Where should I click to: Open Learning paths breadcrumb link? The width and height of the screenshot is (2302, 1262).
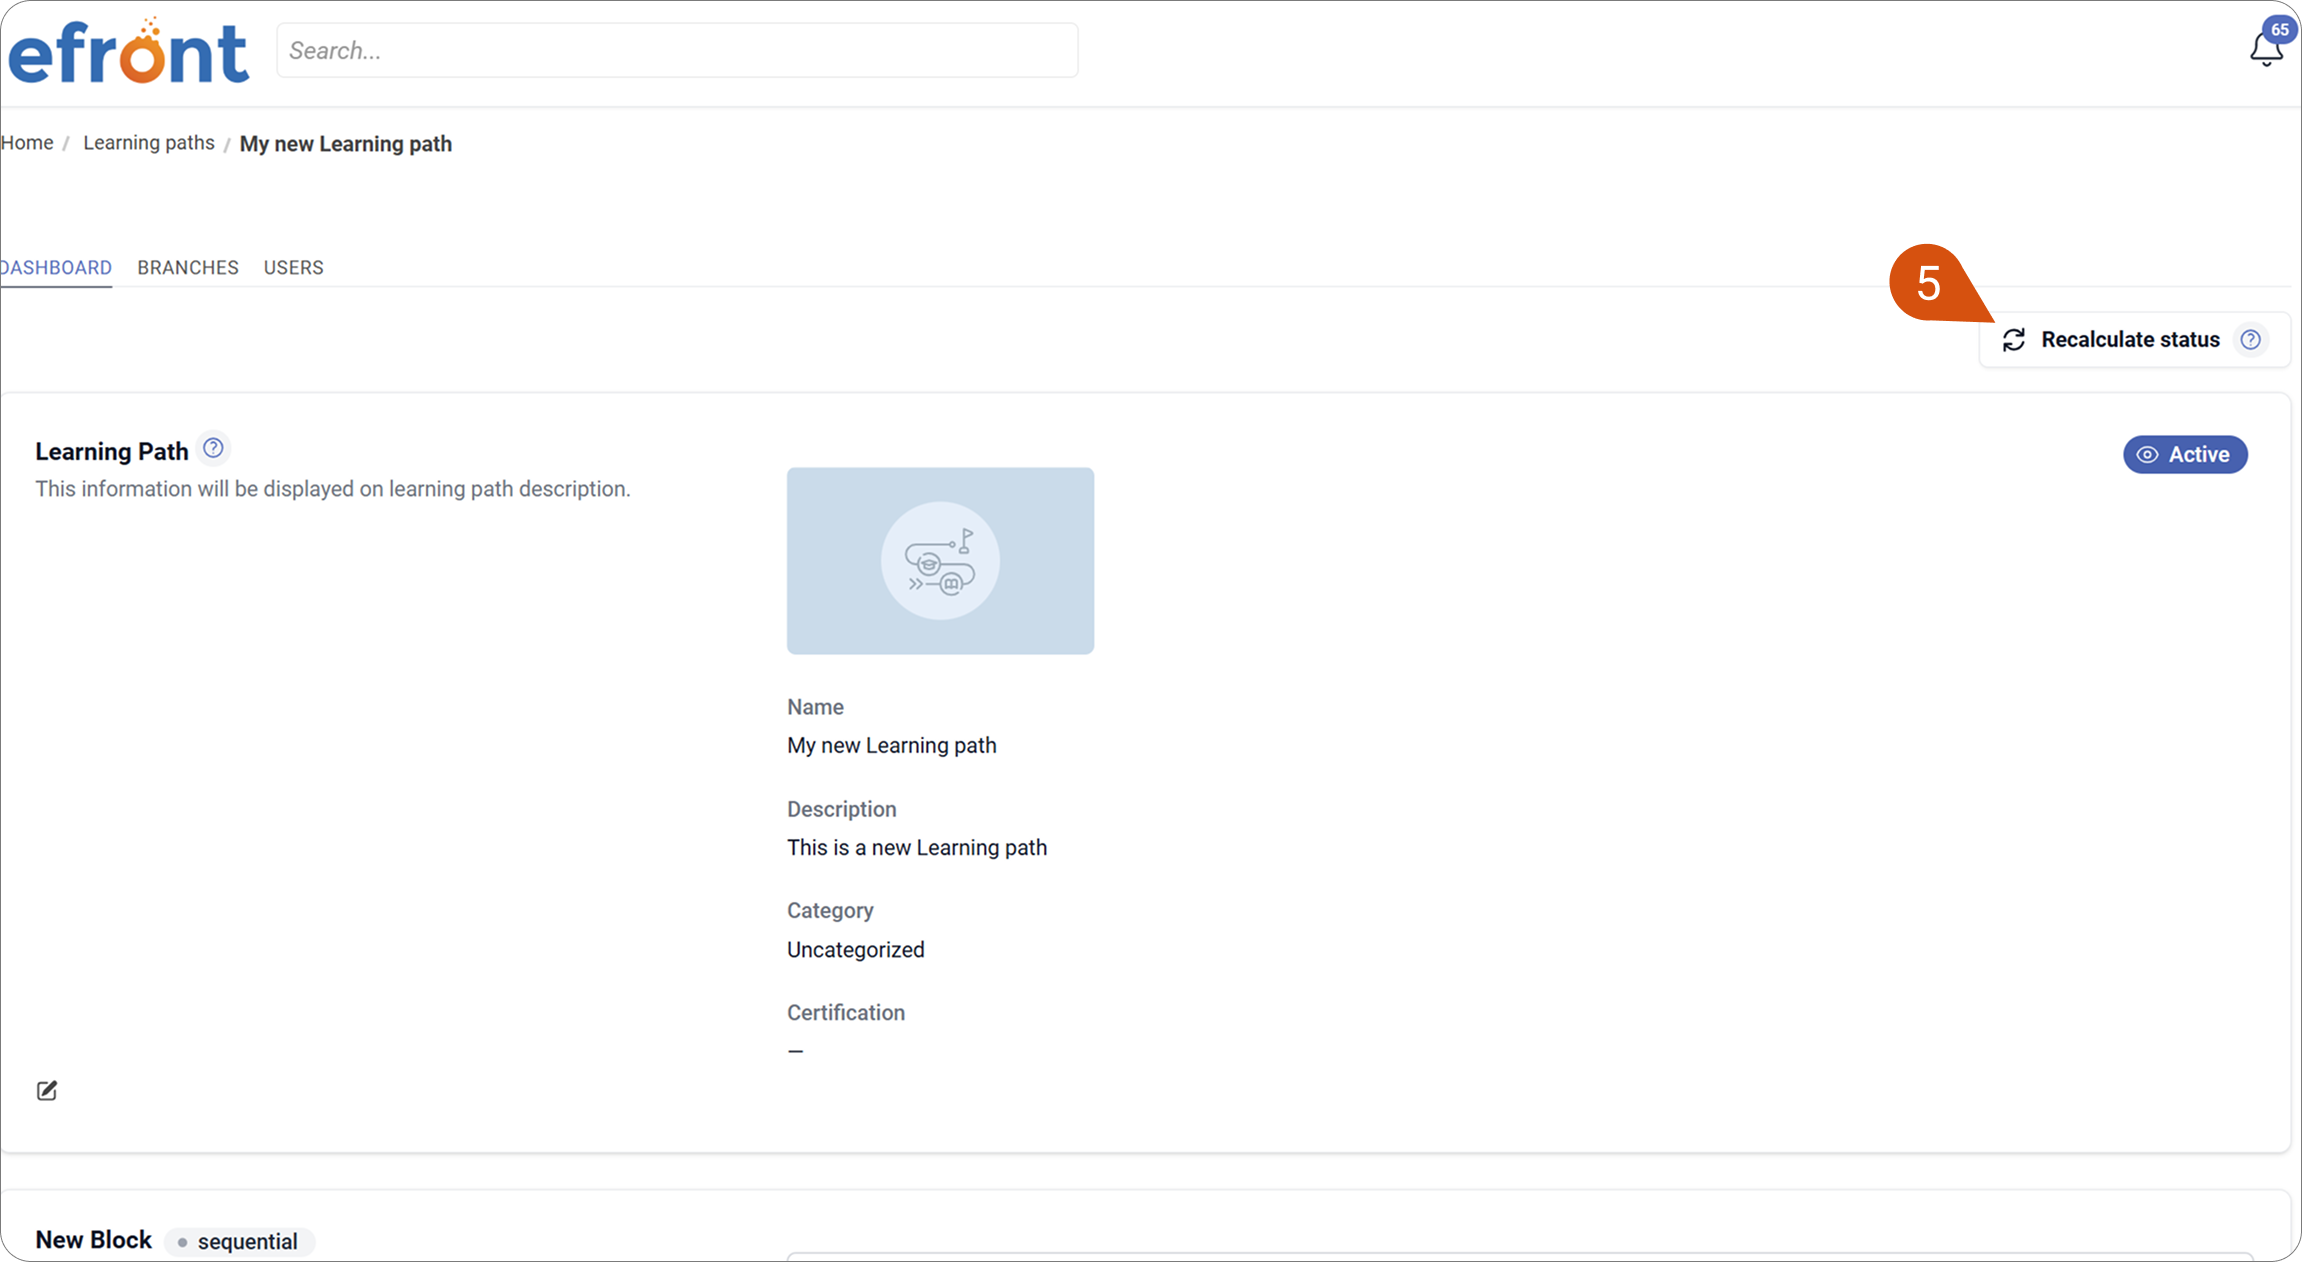[x=149, y=143]
